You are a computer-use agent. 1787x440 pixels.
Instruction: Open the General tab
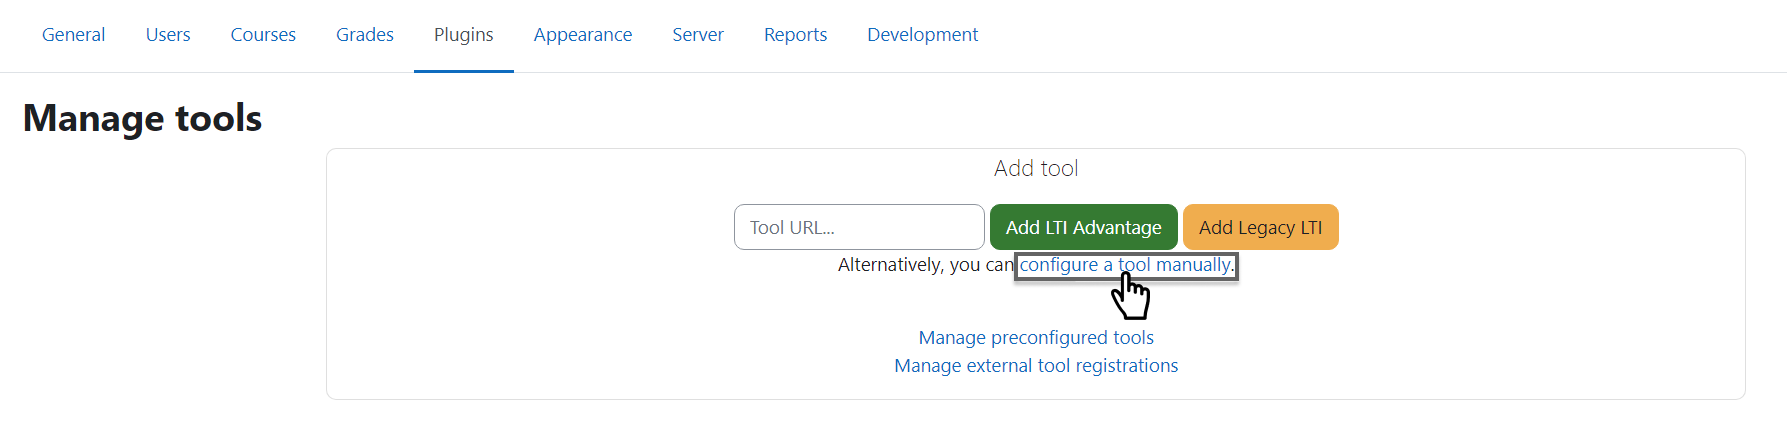(73, 35)
